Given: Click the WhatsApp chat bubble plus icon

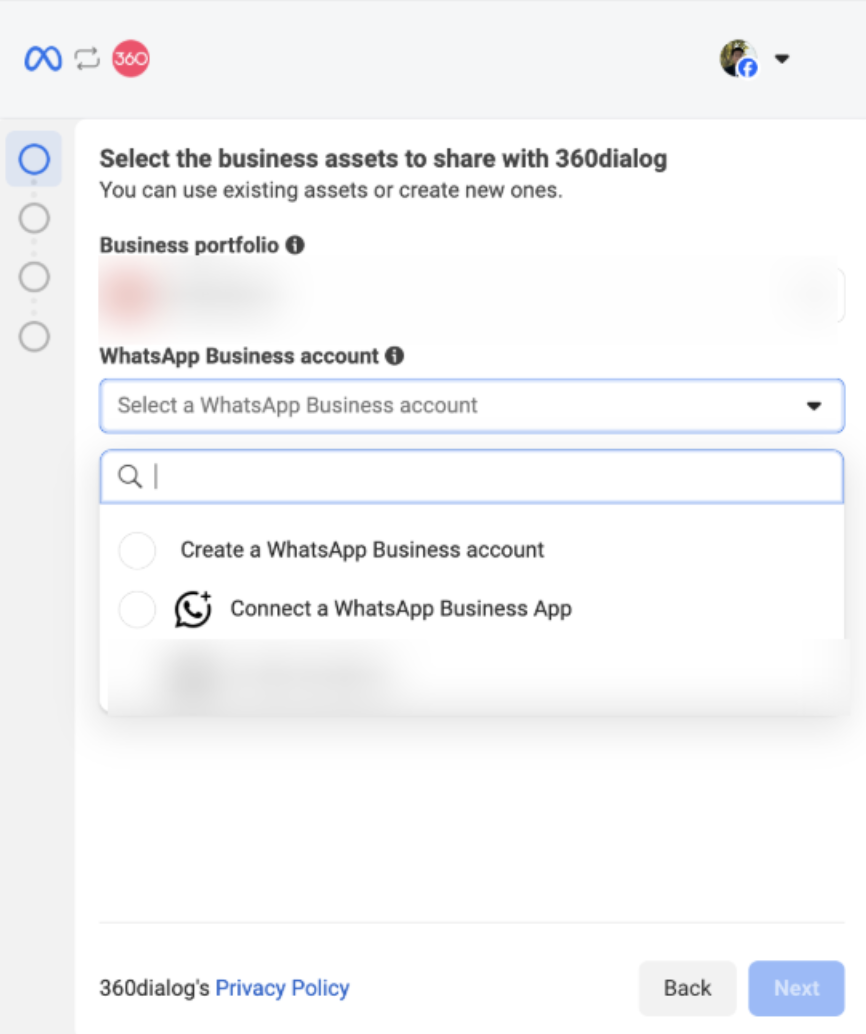Looking at the screenshot, I should point(193,609).
